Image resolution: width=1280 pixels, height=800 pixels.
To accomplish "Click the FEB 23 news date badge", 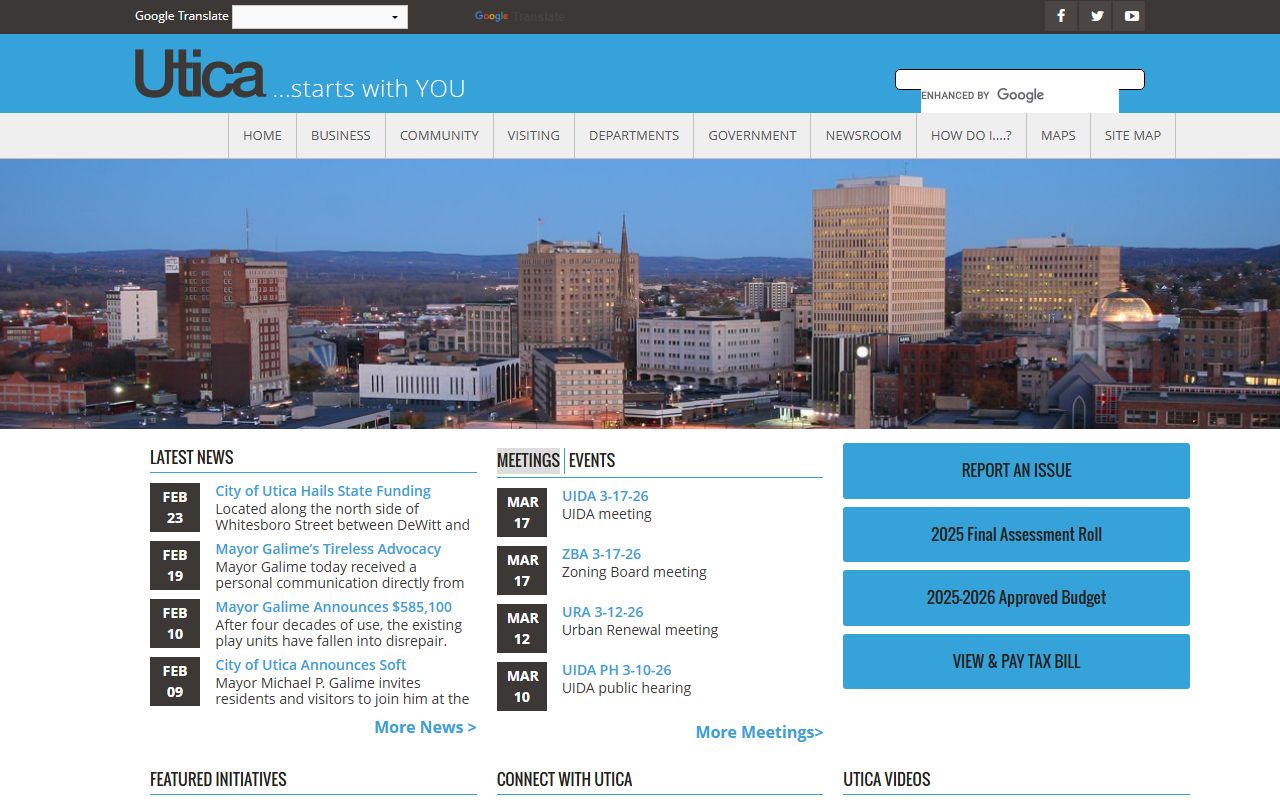I will 175,508.
